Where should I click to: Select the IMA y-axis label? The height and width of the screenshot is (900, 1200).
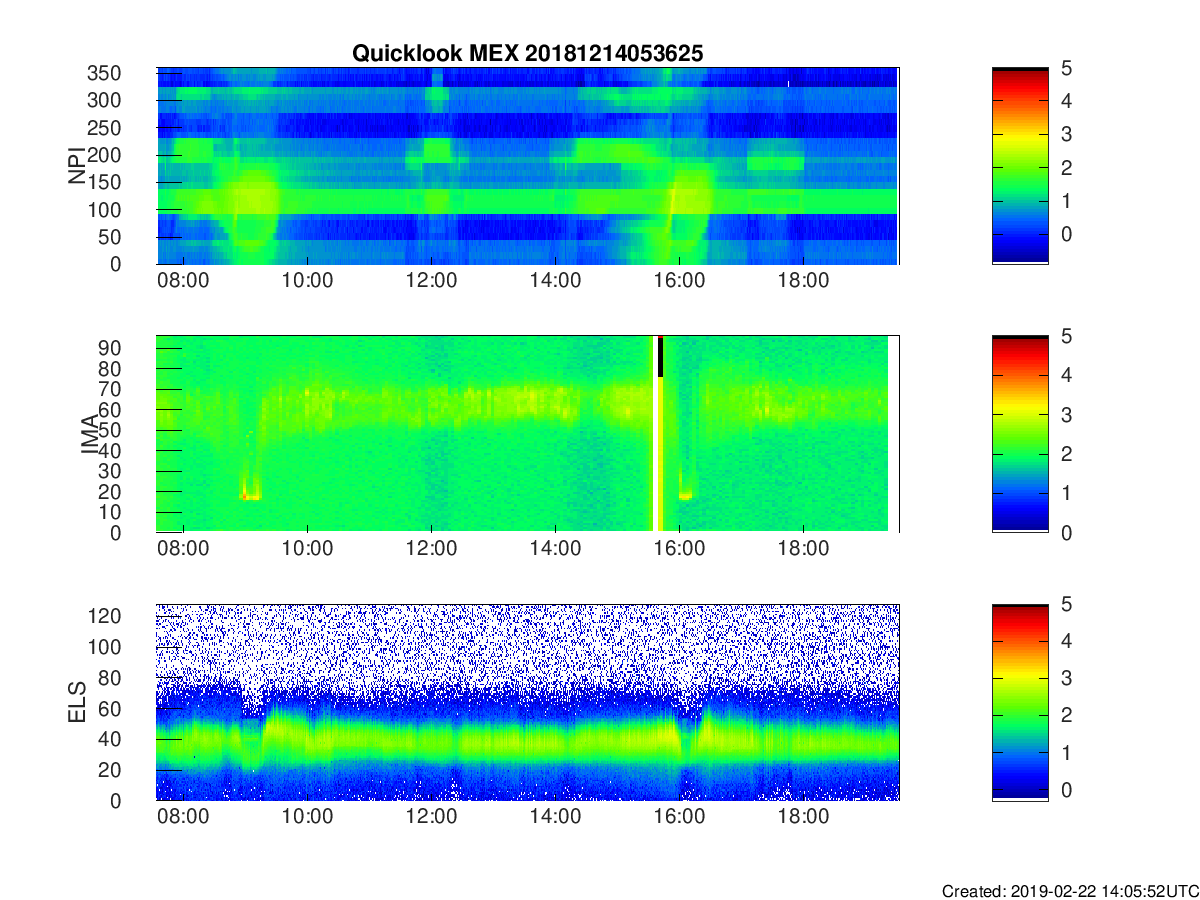(x=90, y=434)
